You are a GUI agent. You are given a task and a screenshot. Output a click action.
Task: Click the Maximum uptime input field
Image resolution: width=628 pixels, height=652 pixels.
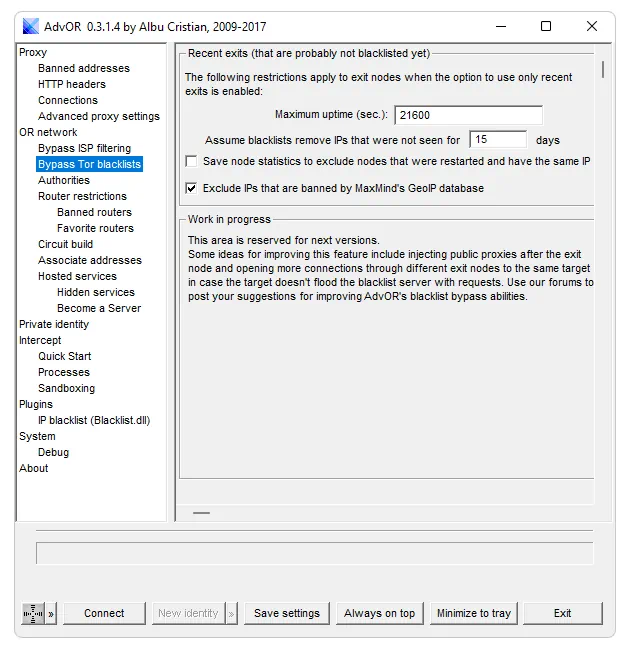click(x=468, y=115)
